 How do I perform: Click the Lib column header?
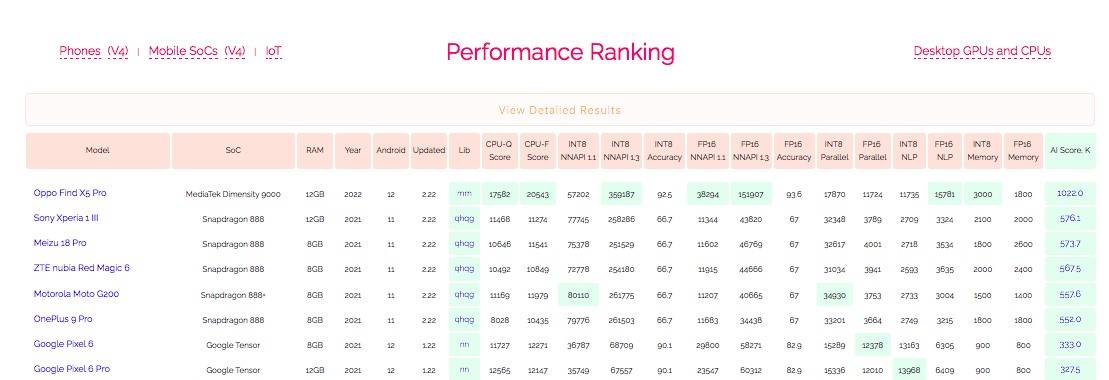click(464, 151)
